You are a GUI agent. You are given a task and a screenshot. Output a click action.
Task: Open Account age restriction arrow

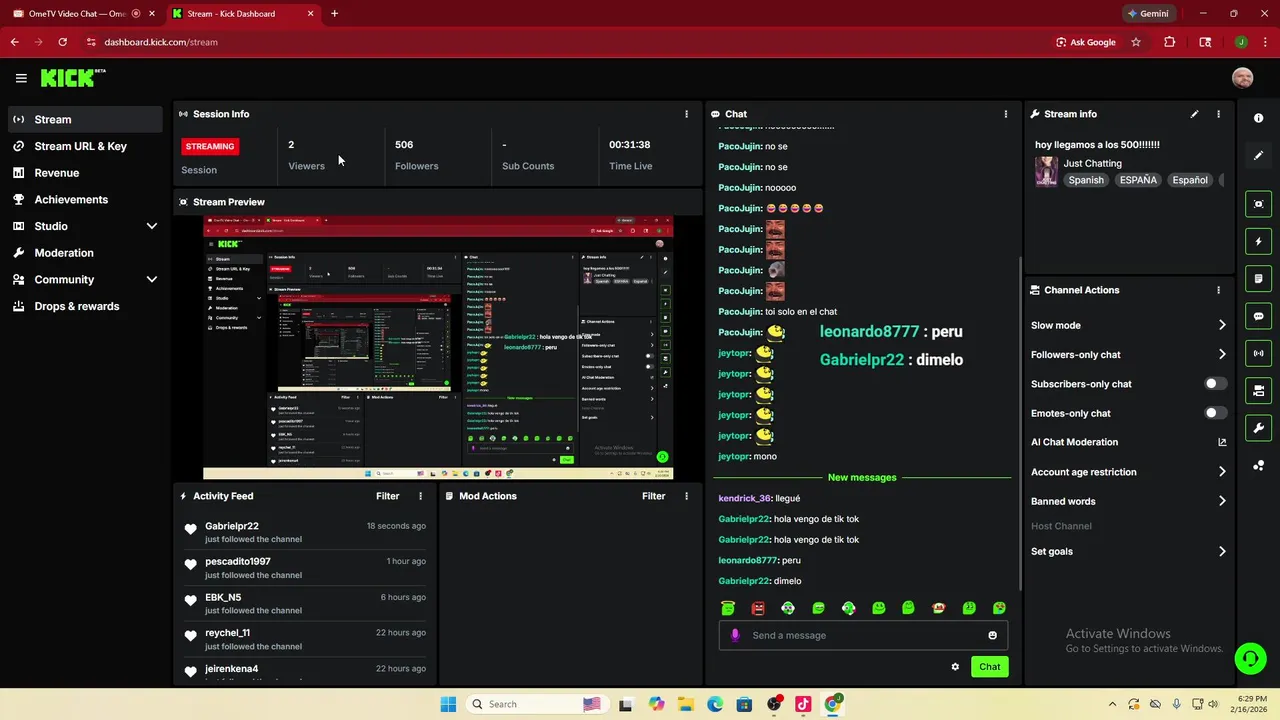[1221, 472]
